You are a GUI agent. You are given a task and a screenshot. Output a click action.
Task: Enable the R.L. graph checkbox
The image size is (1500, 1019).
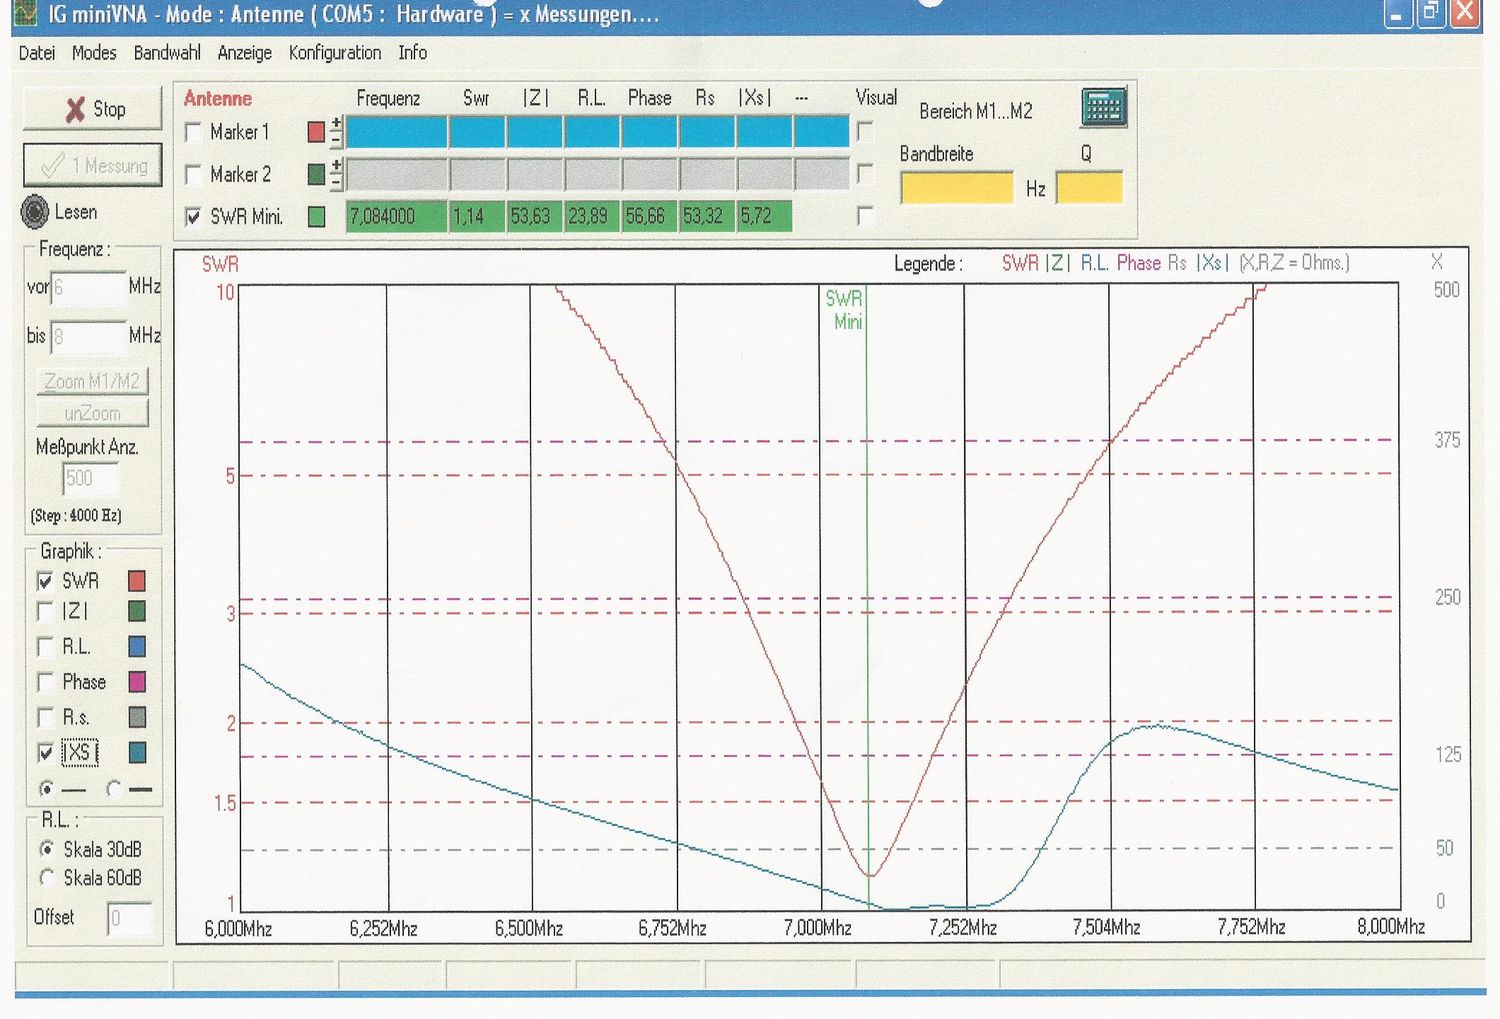click(45, 647)
